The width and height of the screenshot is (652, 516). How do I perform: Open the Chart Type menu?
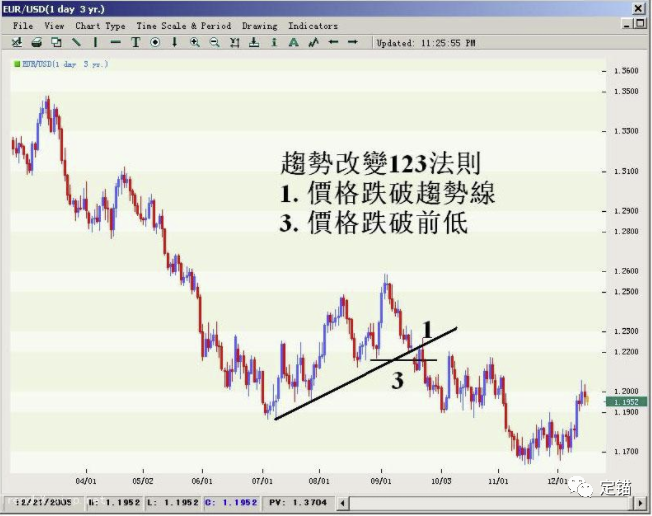100,26
